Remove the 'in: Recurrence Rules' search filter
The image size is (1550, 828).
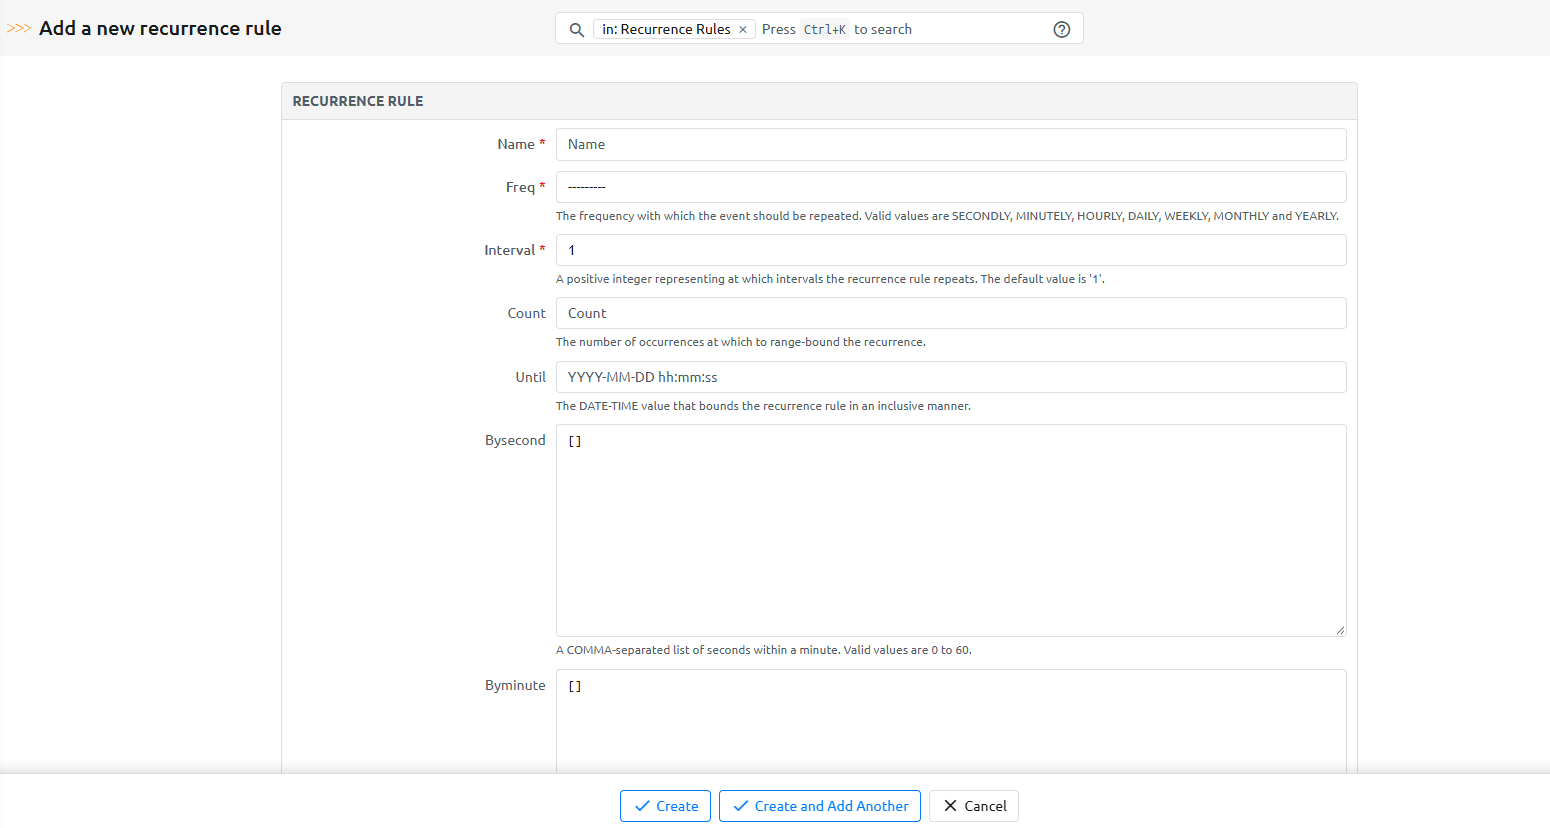[x=743, y=30]
